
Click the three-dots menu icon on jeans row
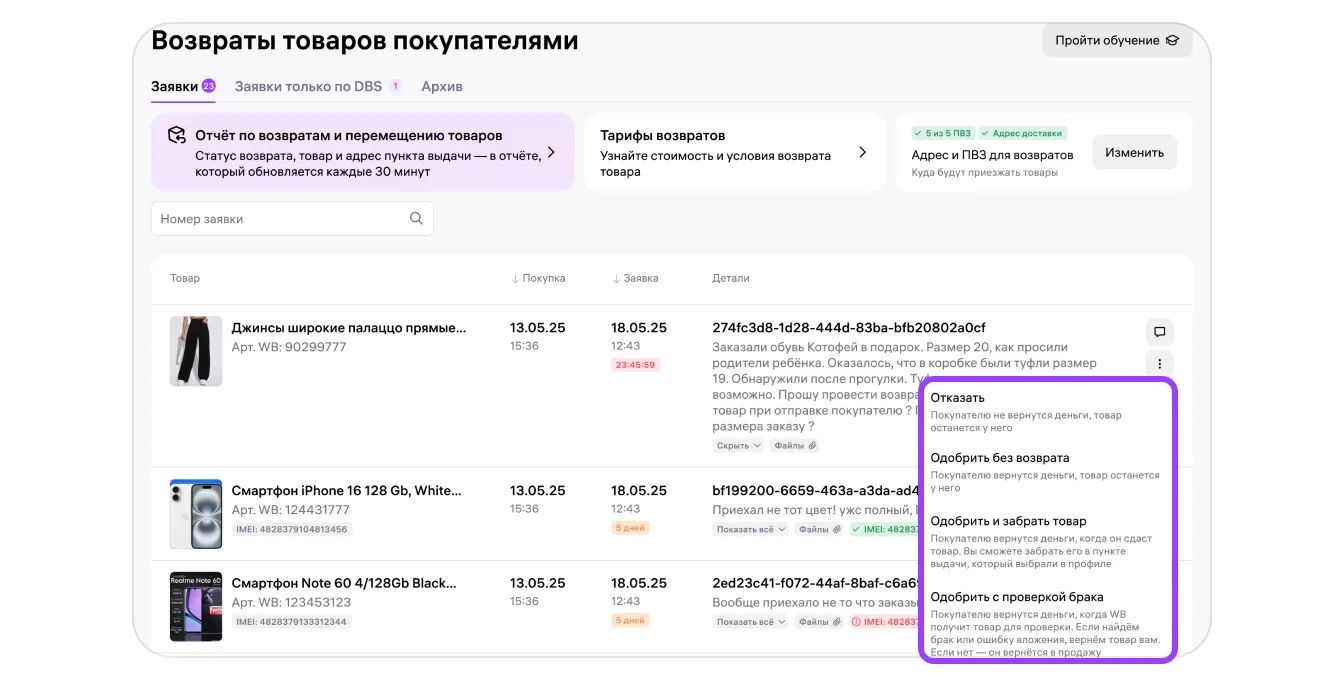1159,364
